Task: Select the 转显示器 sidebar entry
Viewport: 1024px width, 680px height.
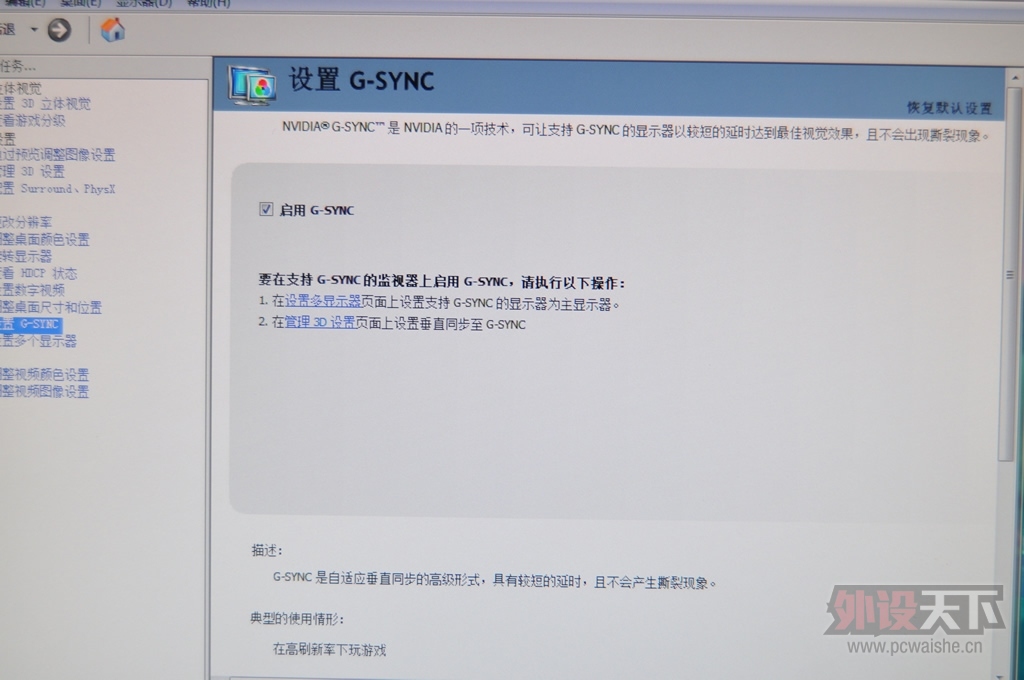Action: (26, 257)
